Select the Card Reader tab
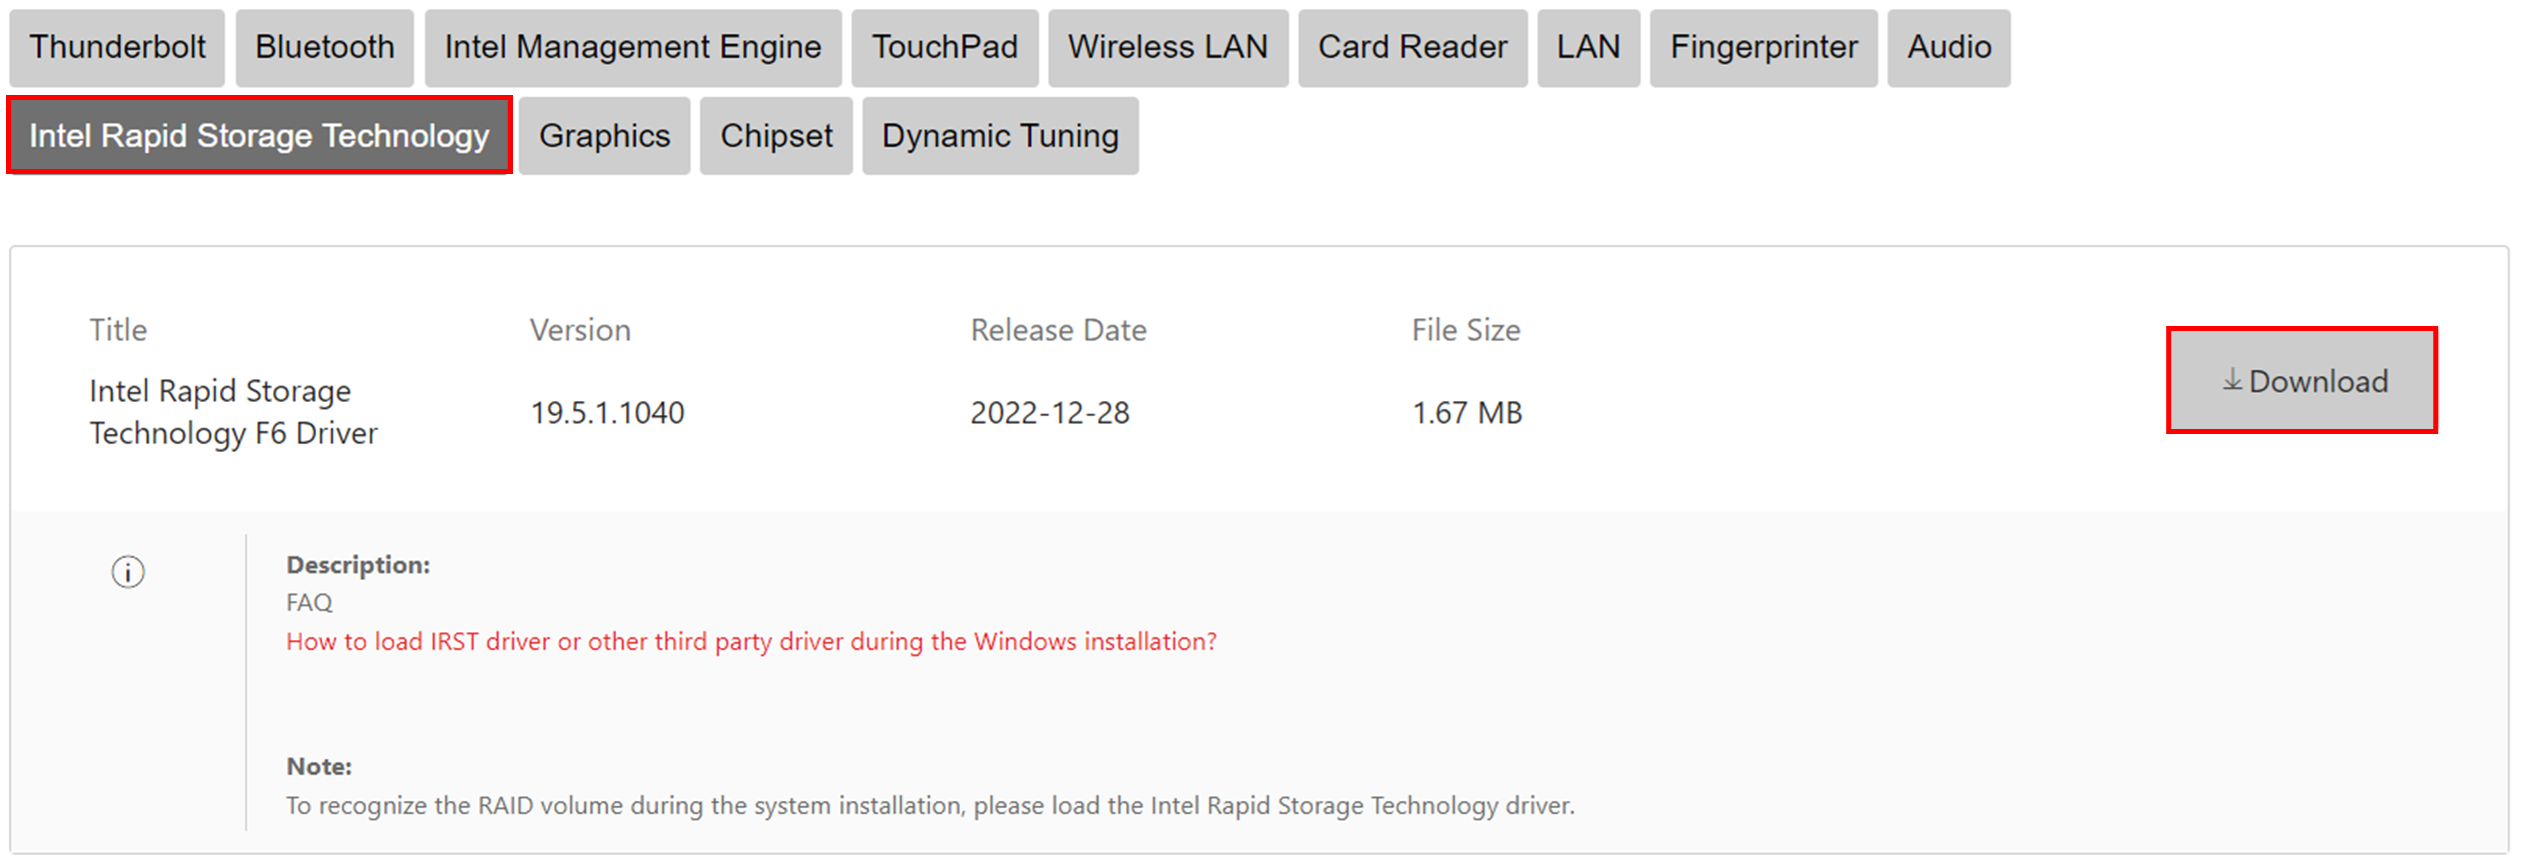The image size is (2526, 867). [1411, 48]
